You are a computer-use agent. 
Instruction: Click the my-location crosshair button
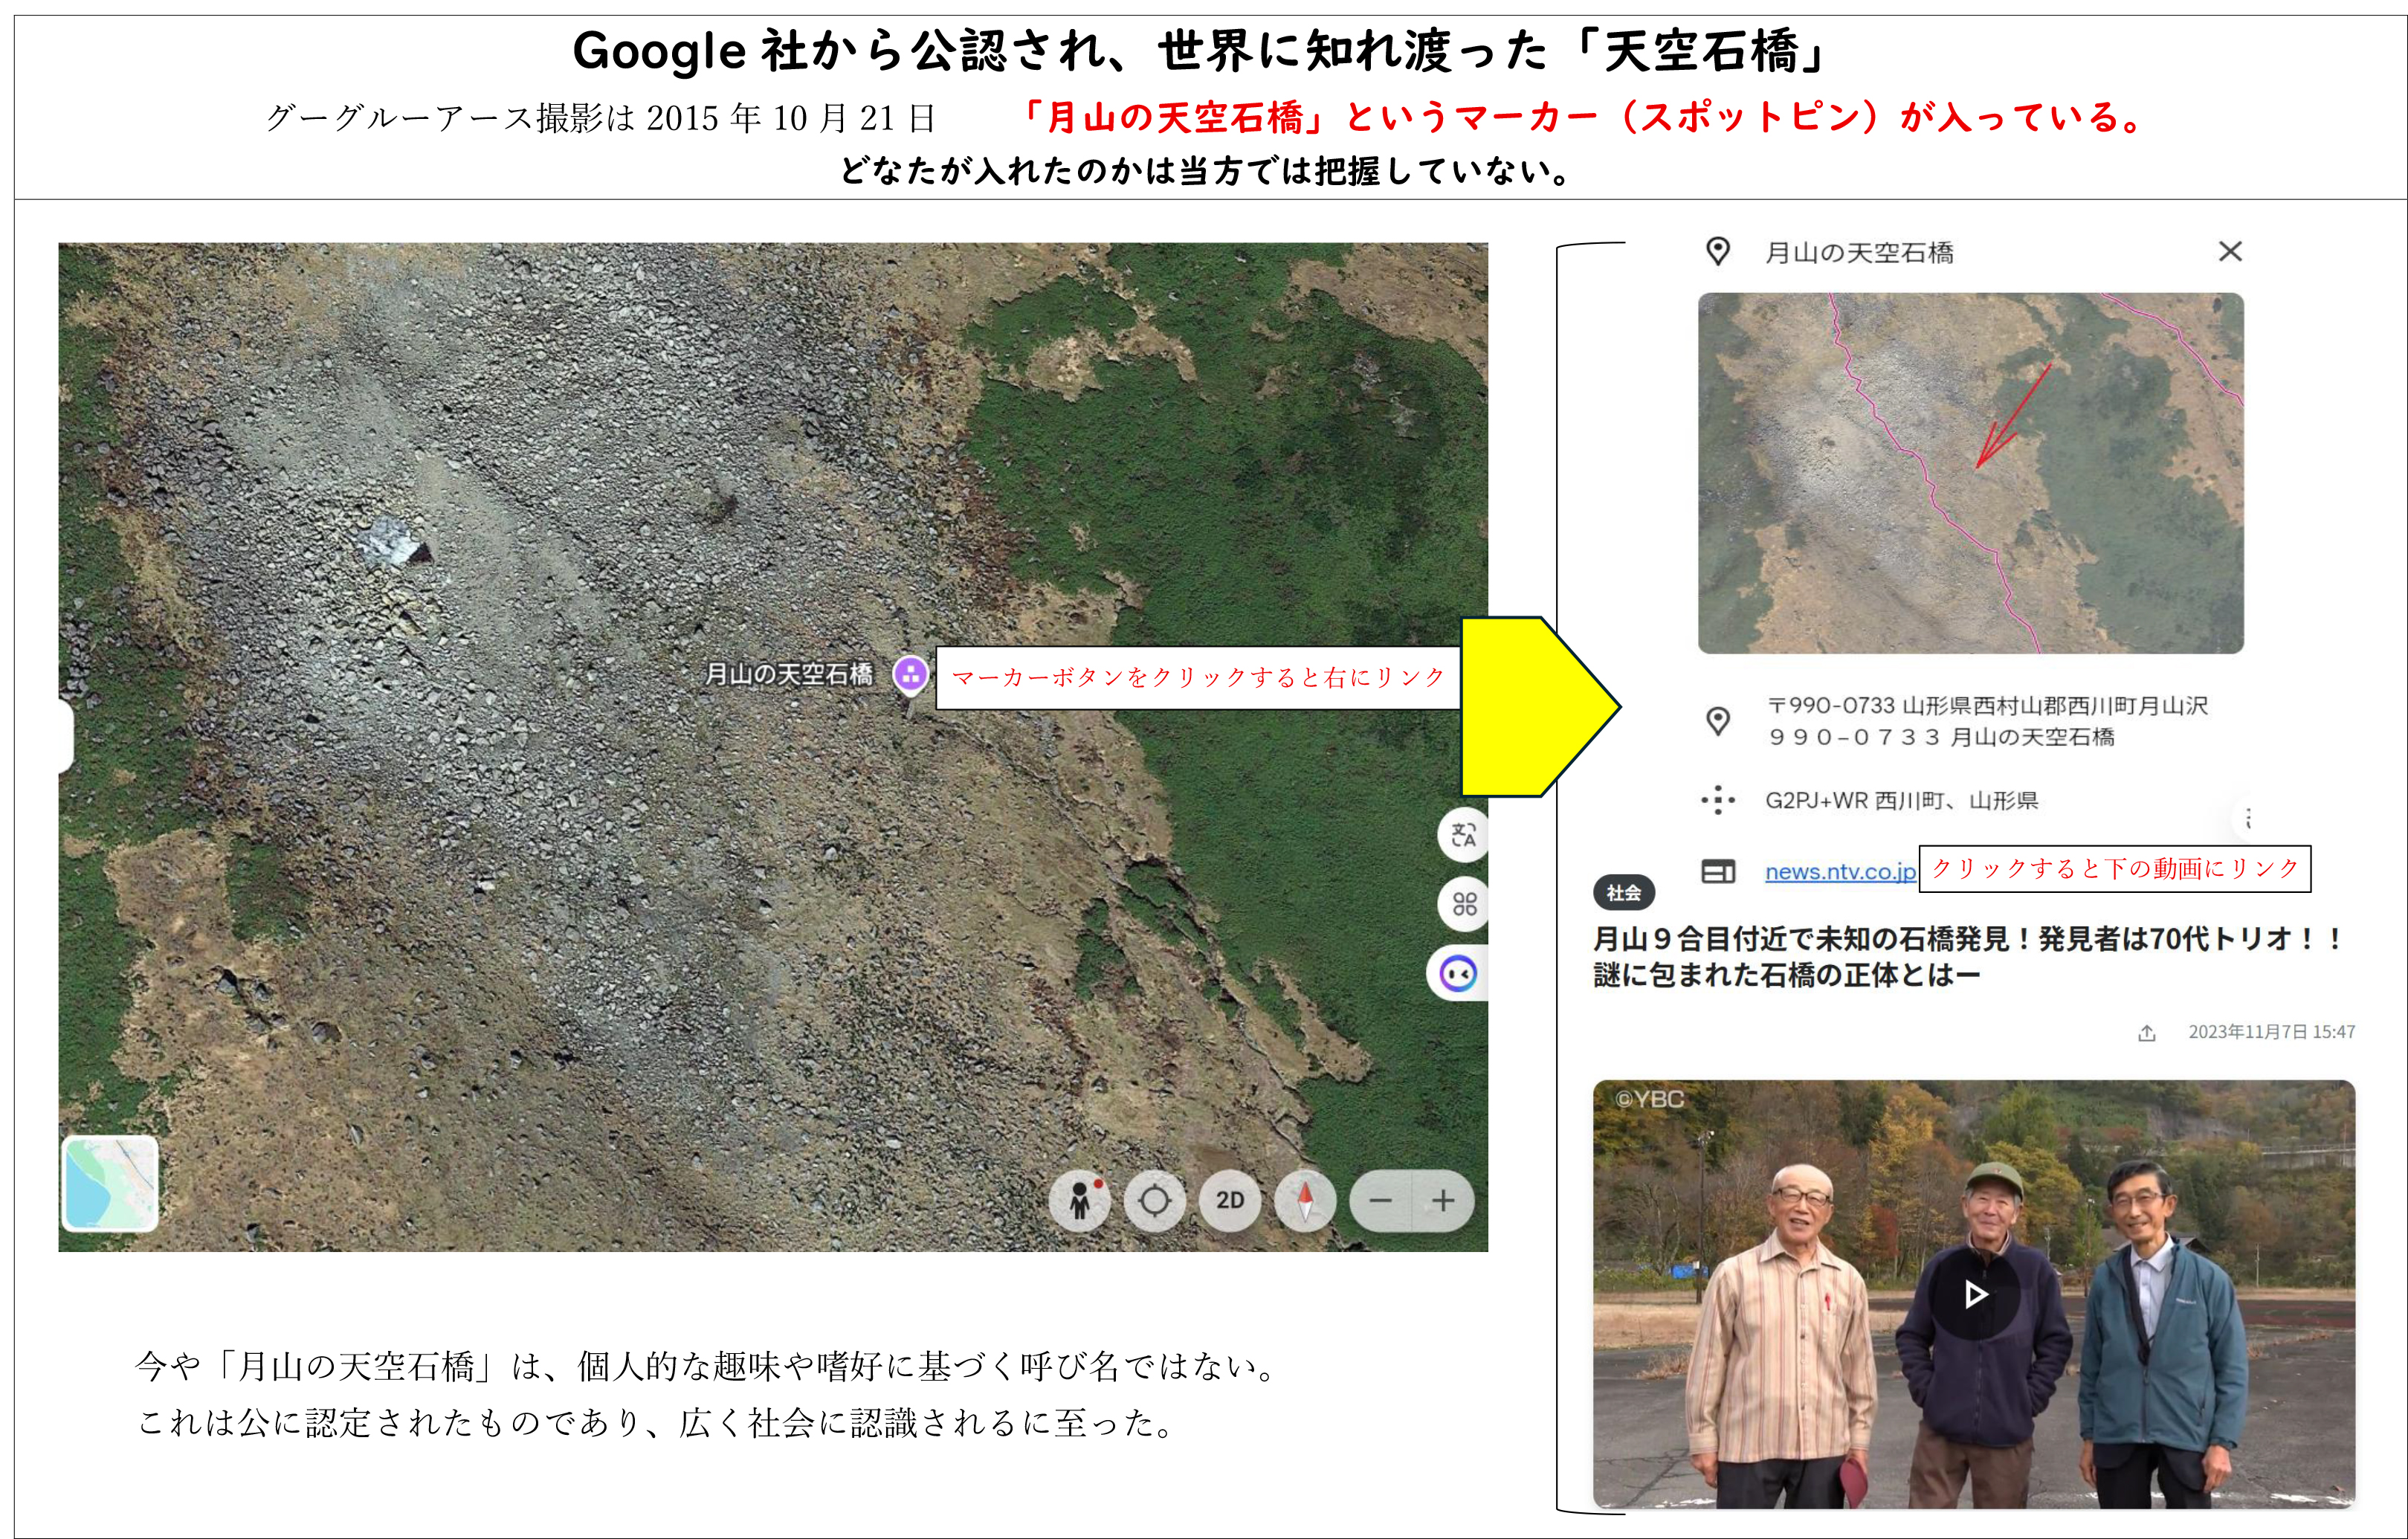1154,1200
